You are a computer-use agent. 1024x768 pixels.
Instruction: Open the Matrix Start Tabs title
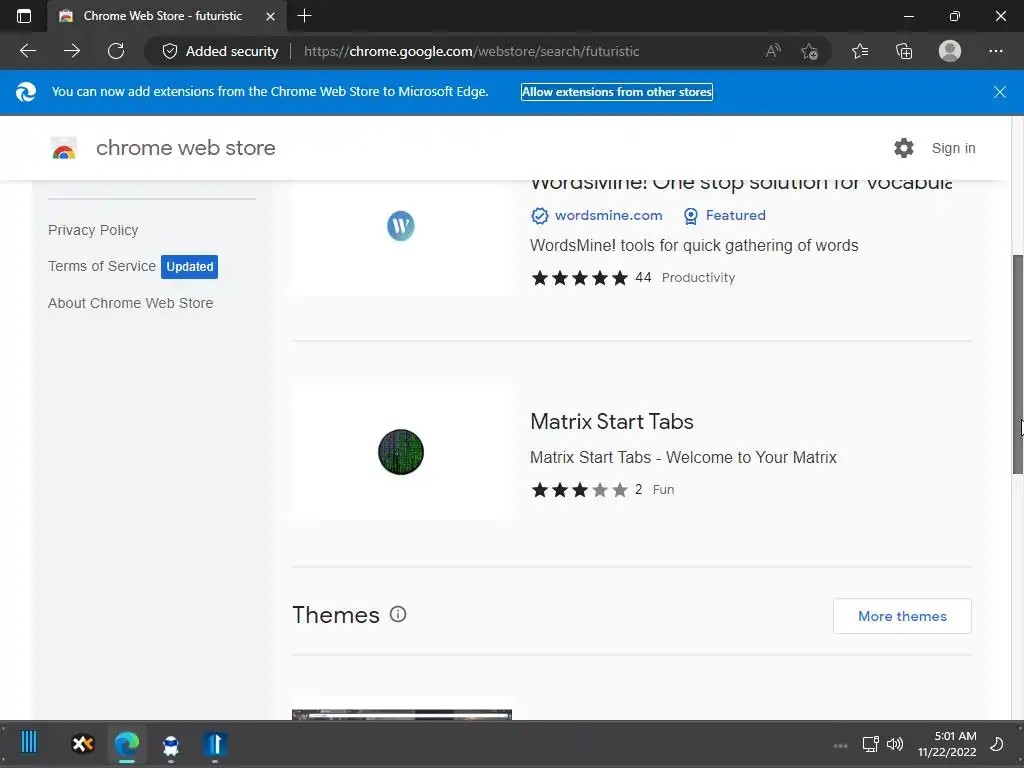pos(612,422)
